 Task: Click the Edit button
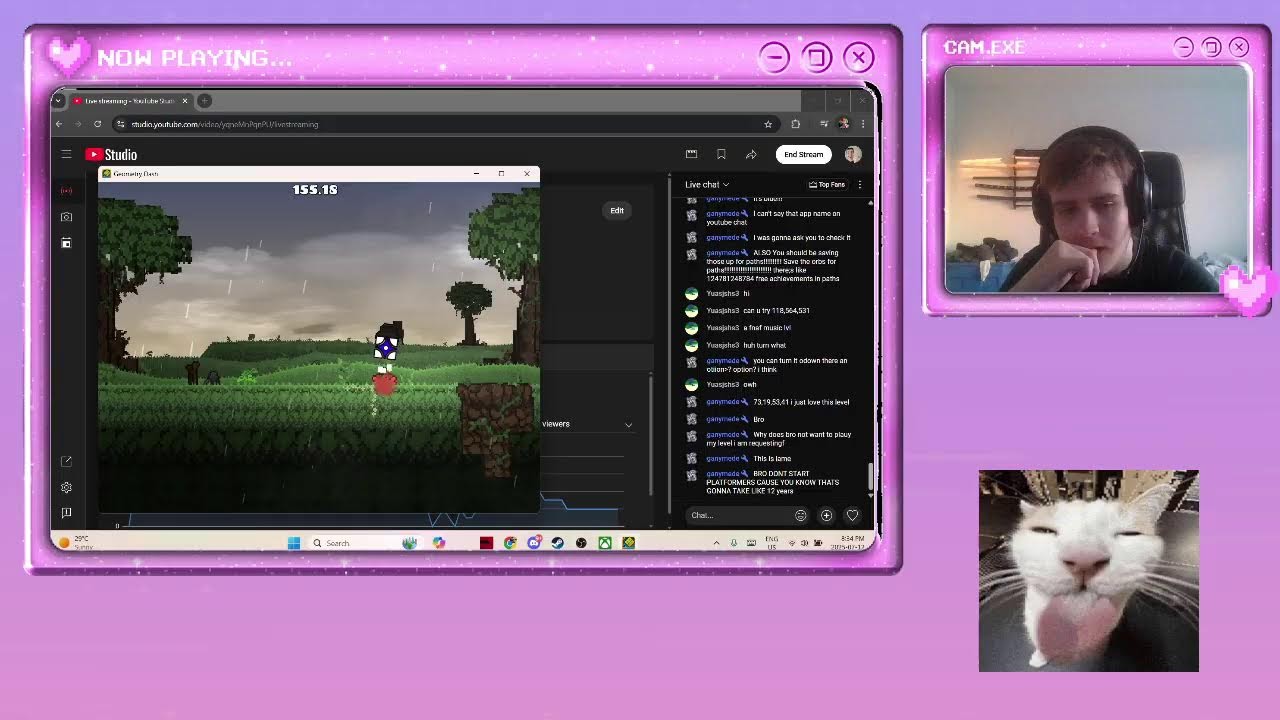[x=617, y=210]
